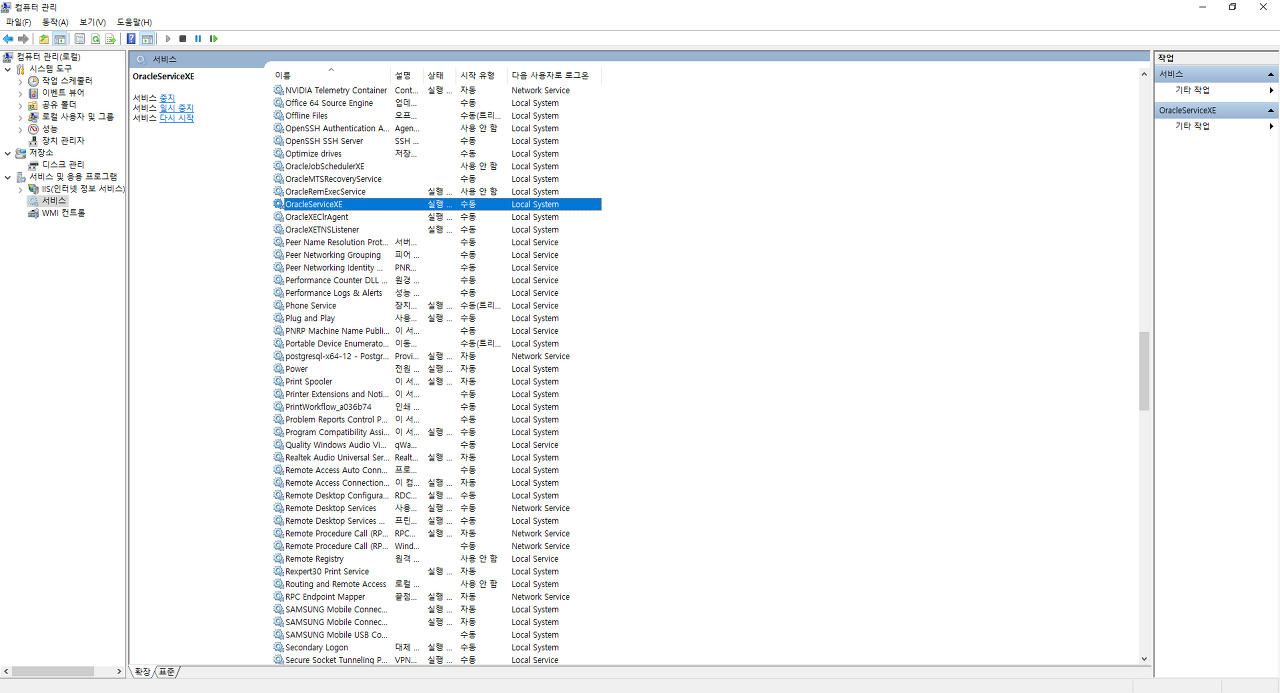Viewport: 1280px width, 693px height.
Task: Click the Up one level folder icon
Action: 45,39
